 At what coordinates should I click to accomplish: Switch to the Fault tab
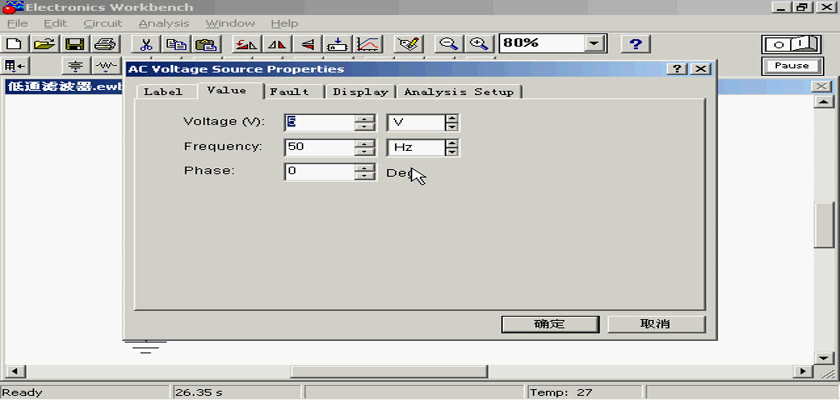290,92
